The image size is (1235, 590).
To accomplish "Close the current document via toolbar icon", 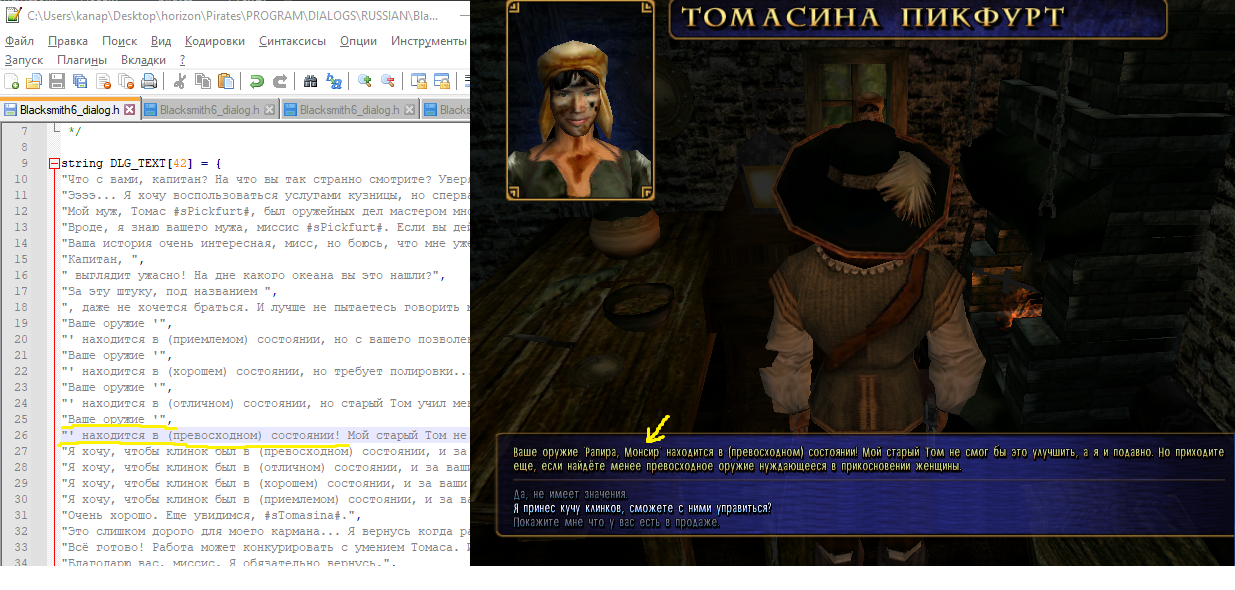I will (x=103, y=82).
